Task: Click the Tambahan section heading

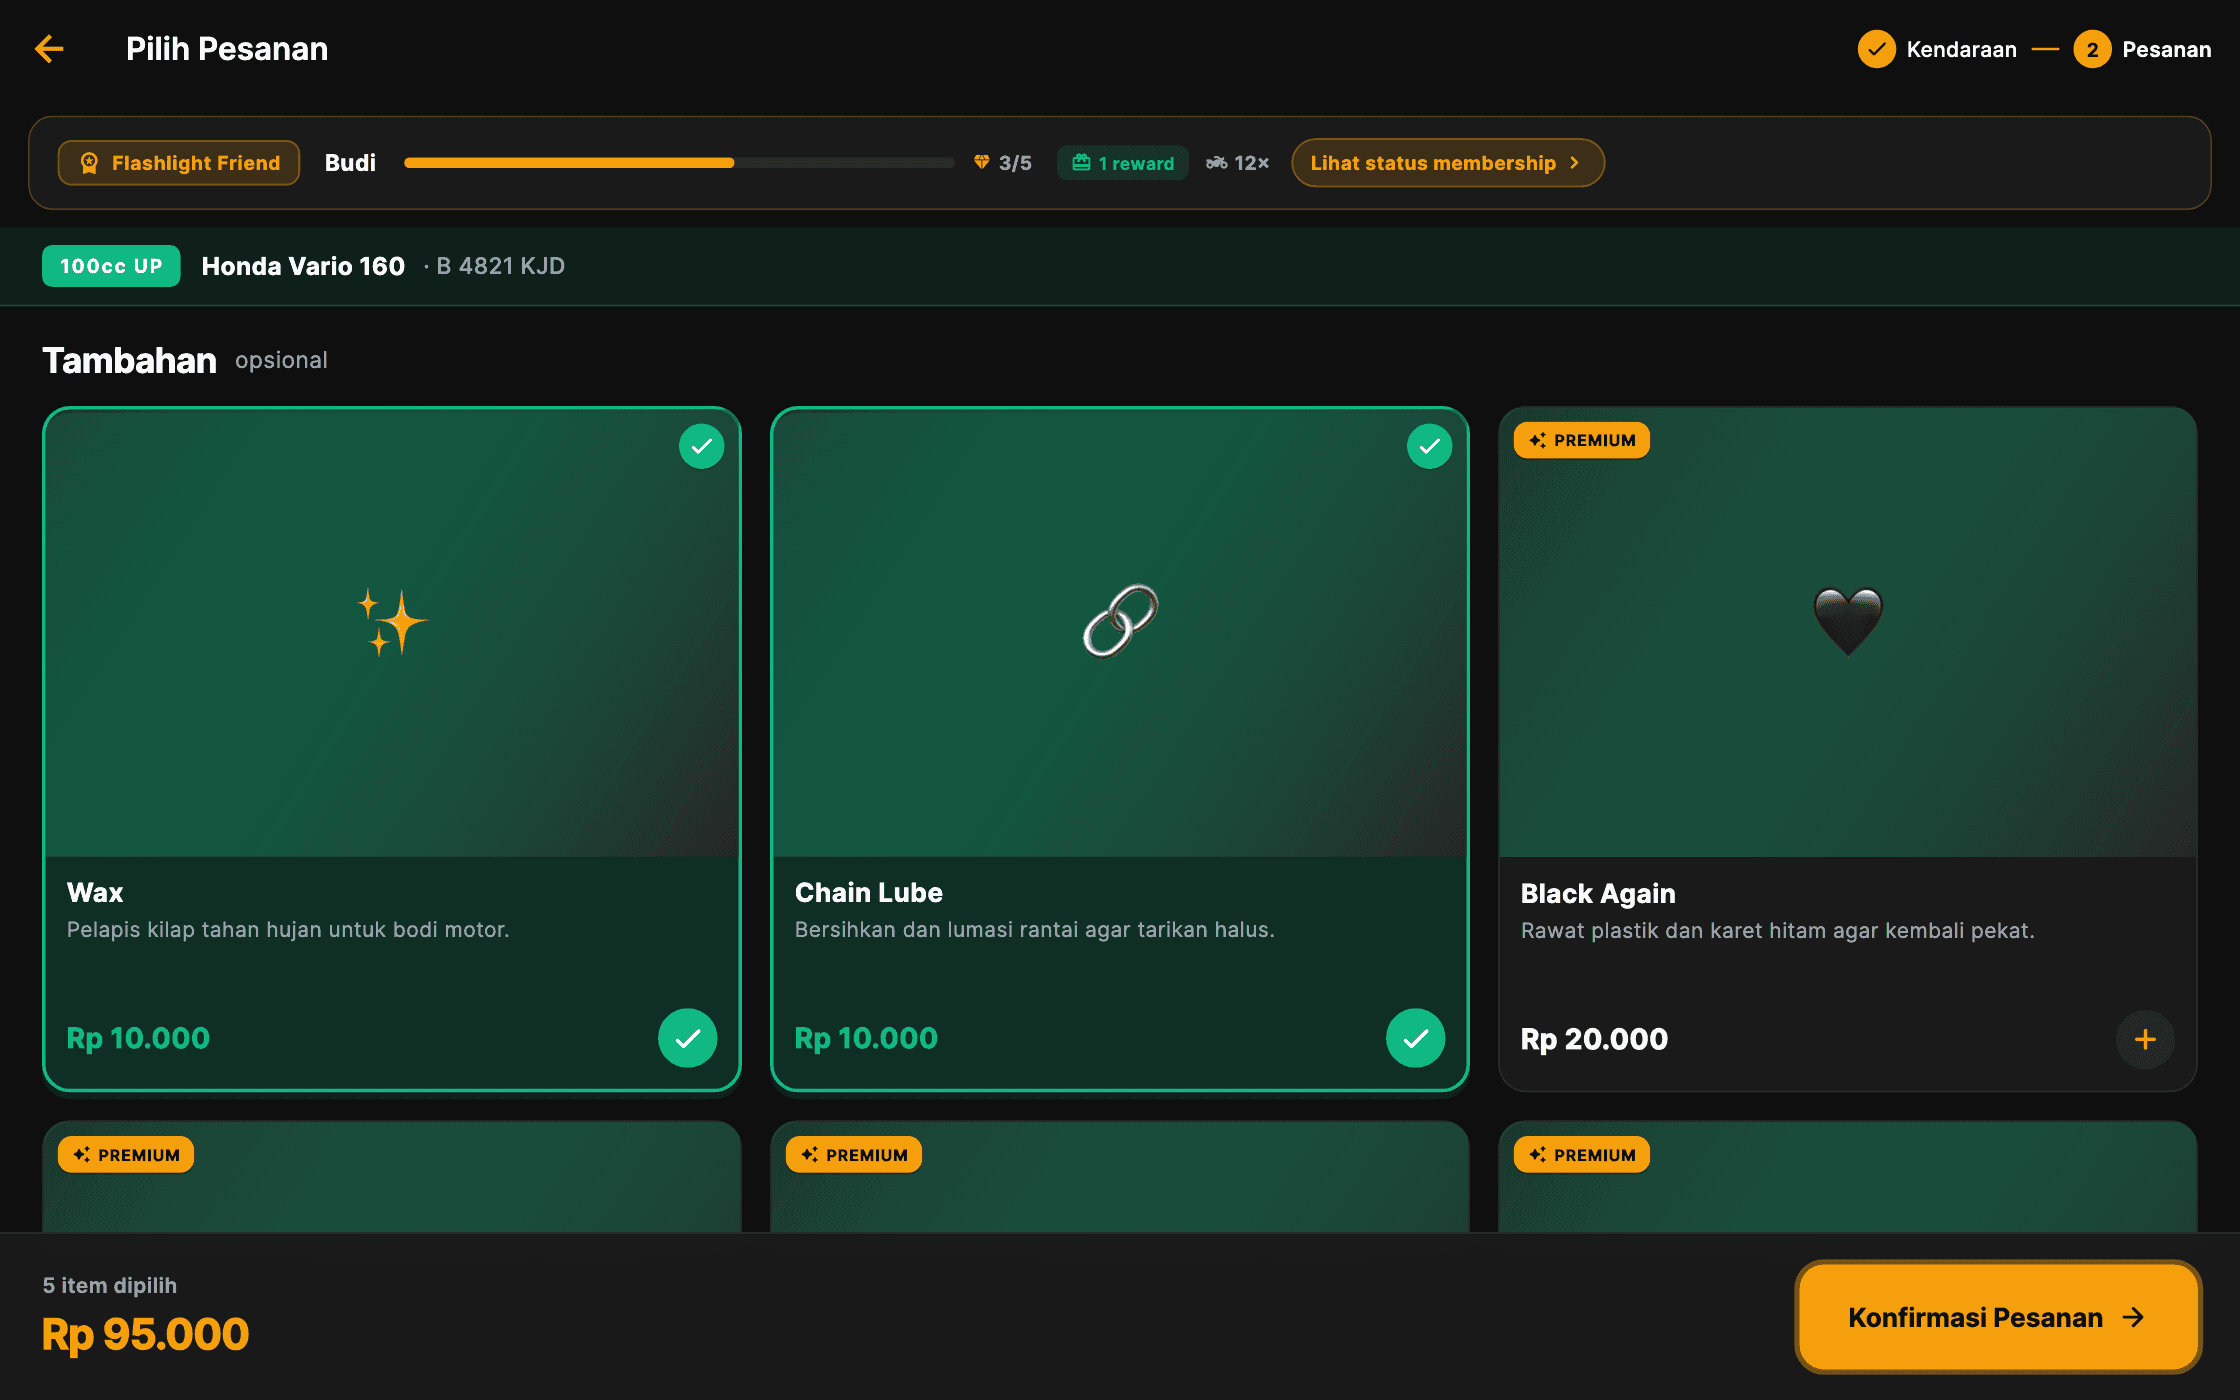Action: pos(129,360)
